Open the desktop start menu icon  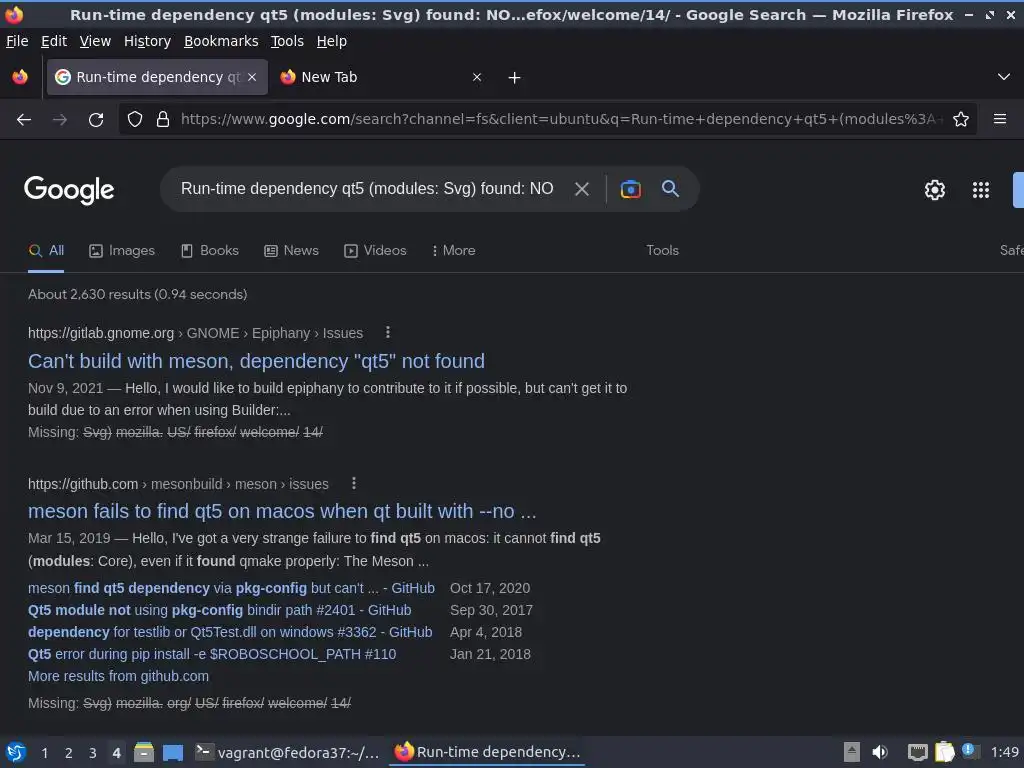(16, 752)
